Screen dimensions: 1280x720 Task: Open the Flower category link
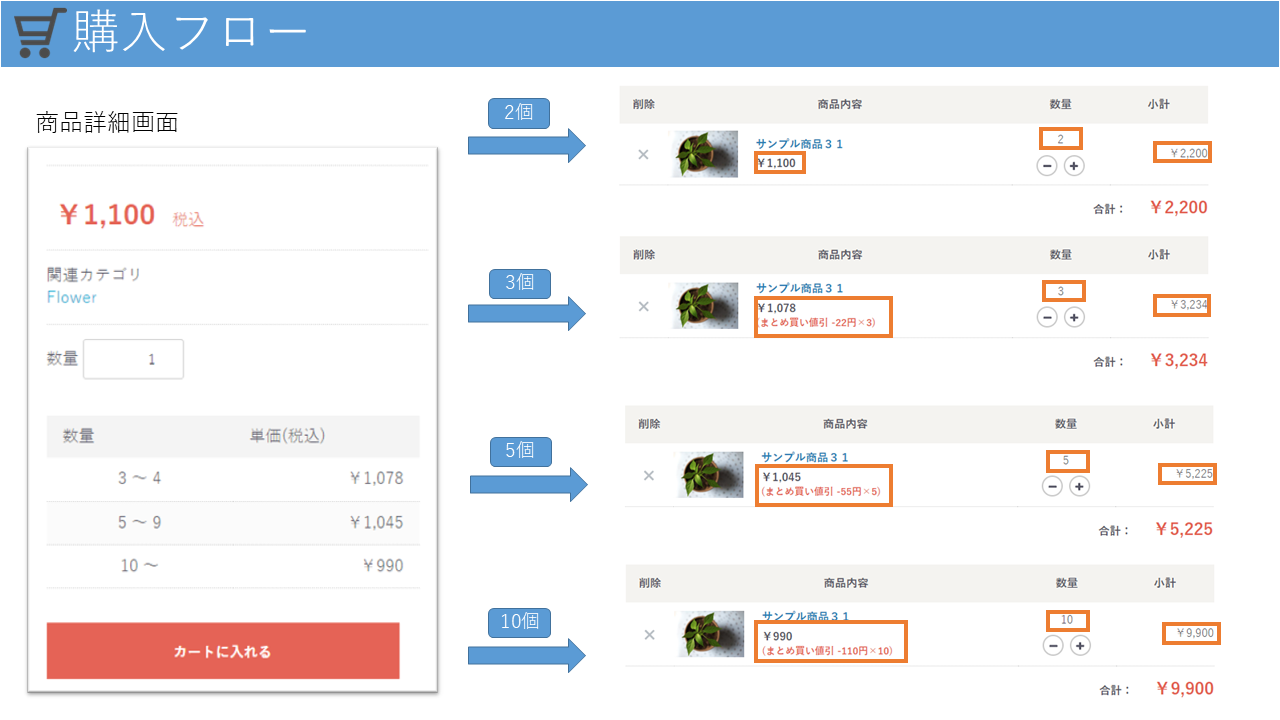[x=72, y=297]
